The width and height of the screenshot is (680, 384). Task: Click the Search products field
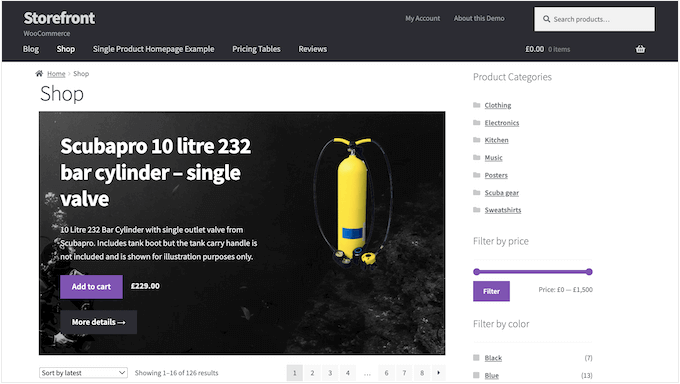[595, 19]
